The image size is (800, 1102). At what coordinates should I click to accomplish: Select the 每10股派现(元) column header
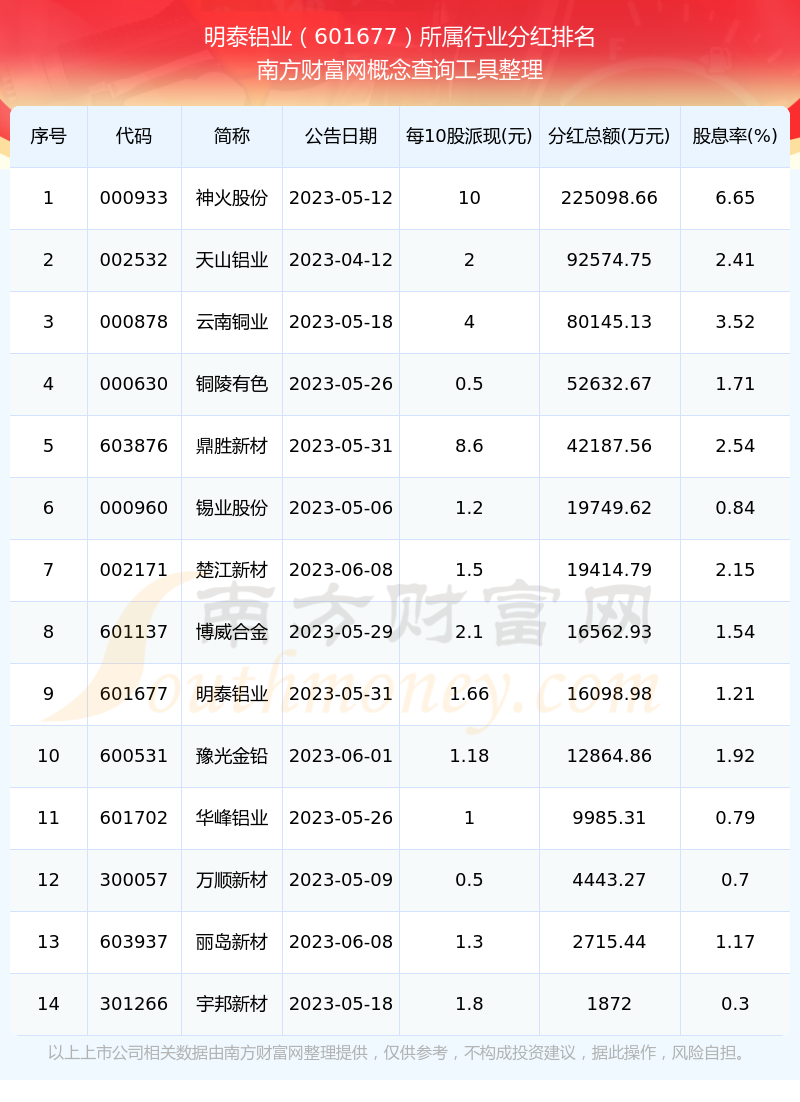[469, 136]
